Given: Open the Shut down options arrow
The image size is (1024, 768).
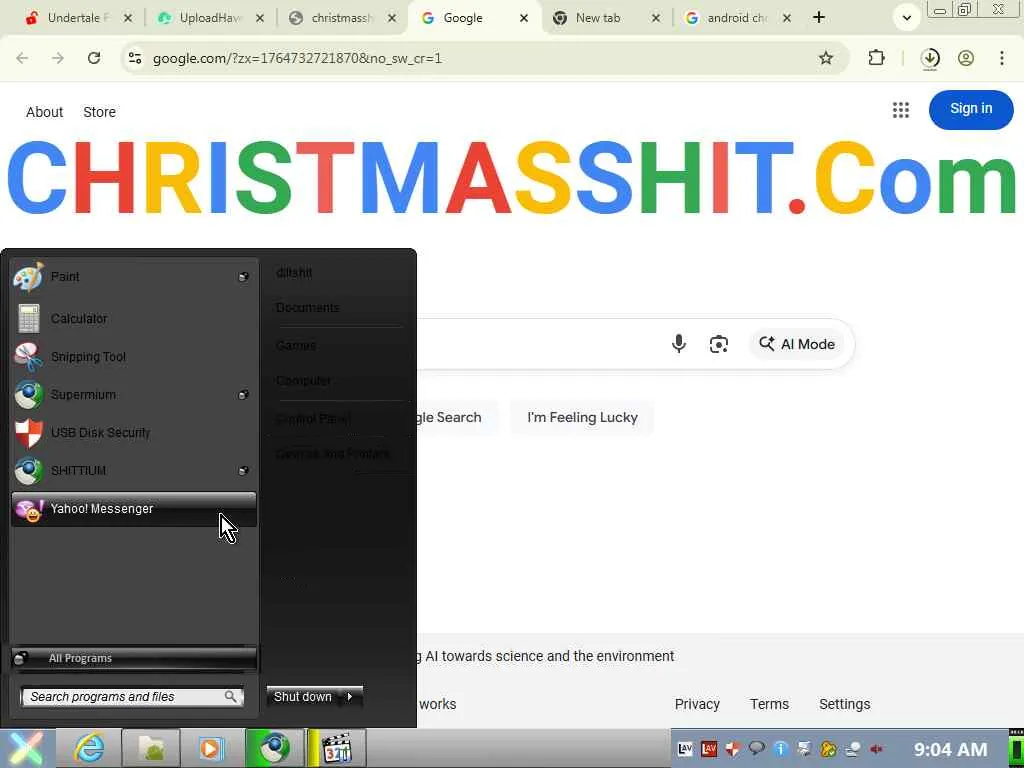Looking at the screenshot, I should click(350, 697).
